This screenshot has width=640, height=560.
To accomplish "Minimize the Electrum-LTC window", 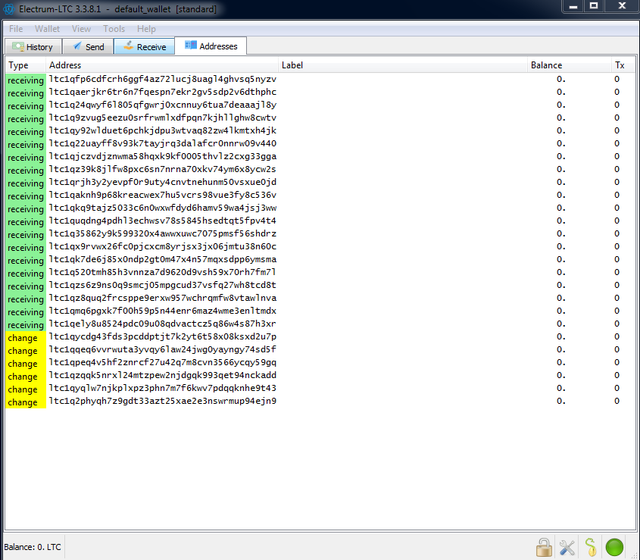I will [573, 6].
